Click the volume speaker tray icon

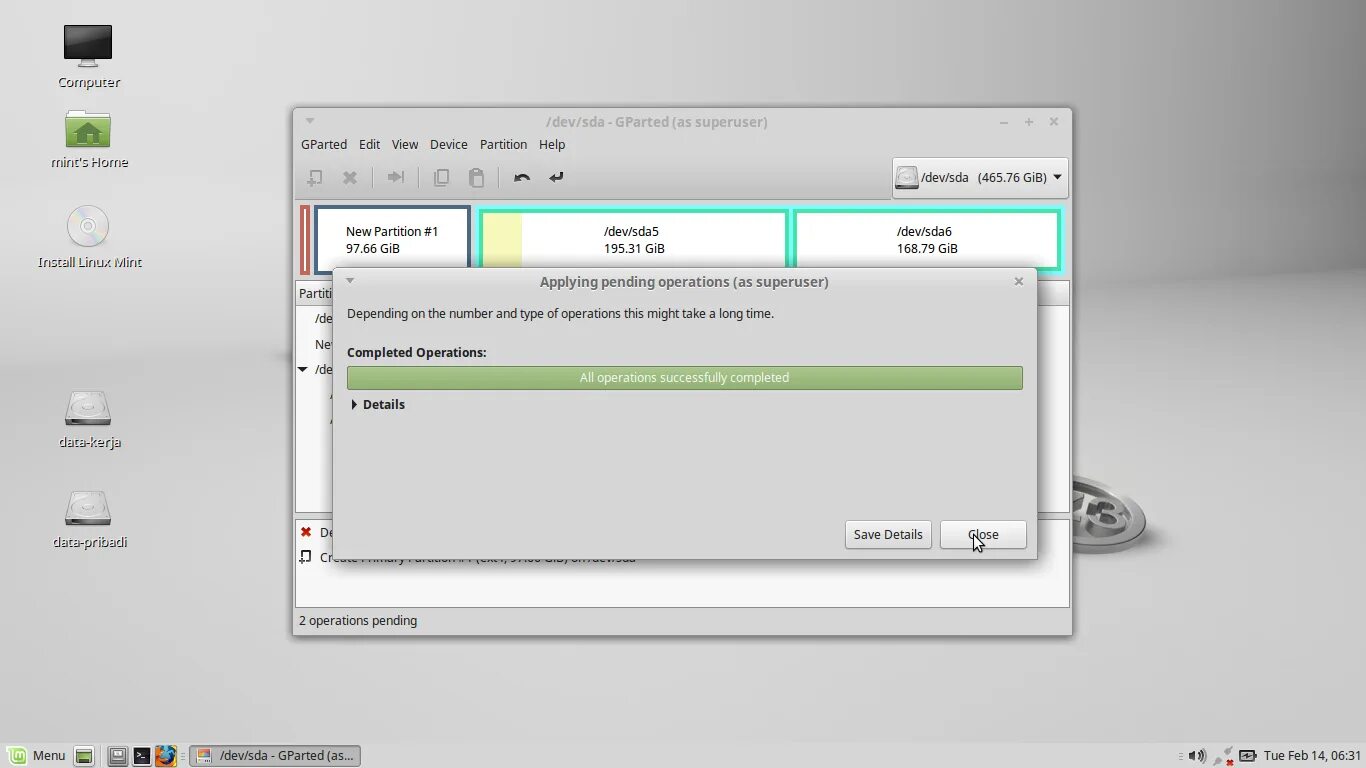coord(1197,756)
